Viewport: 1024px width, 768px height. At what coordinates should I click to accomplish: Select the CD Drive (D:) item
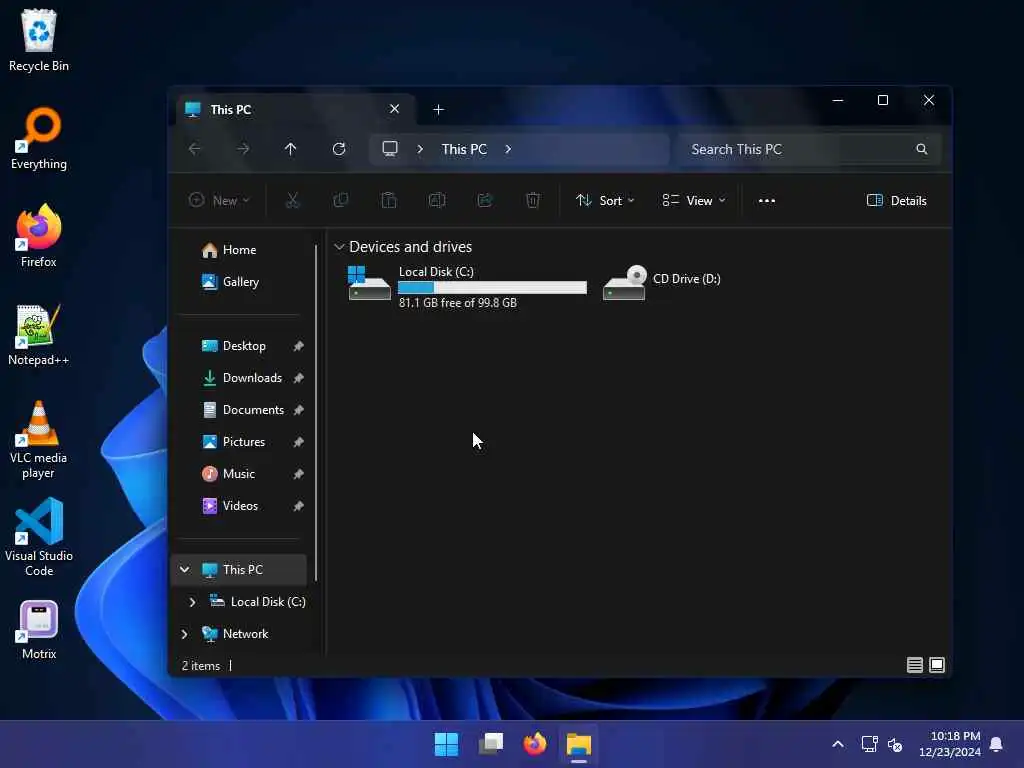pos(662,283)
